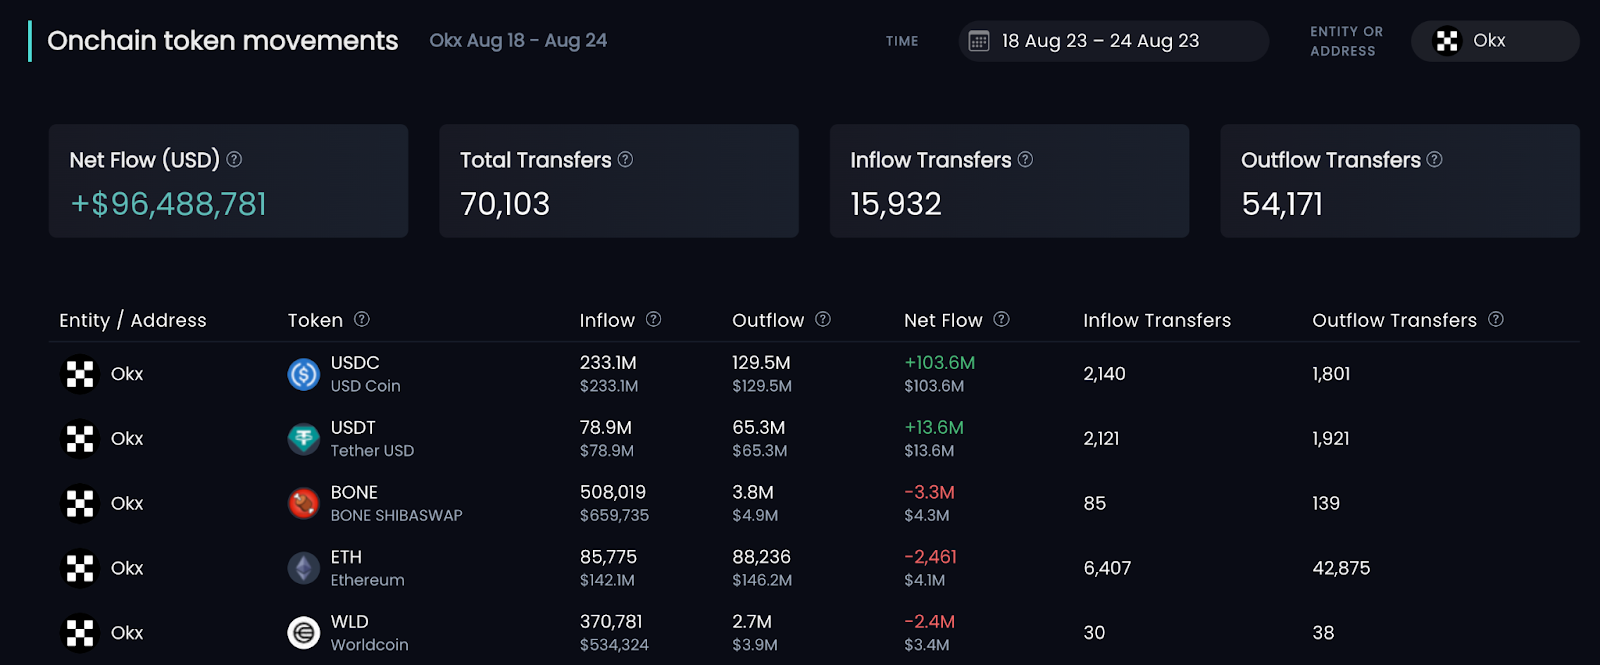Click the 2,140 USDC inflow transfers value
The height and width of the screenshot is (665, 1600).
(1104, 374)
